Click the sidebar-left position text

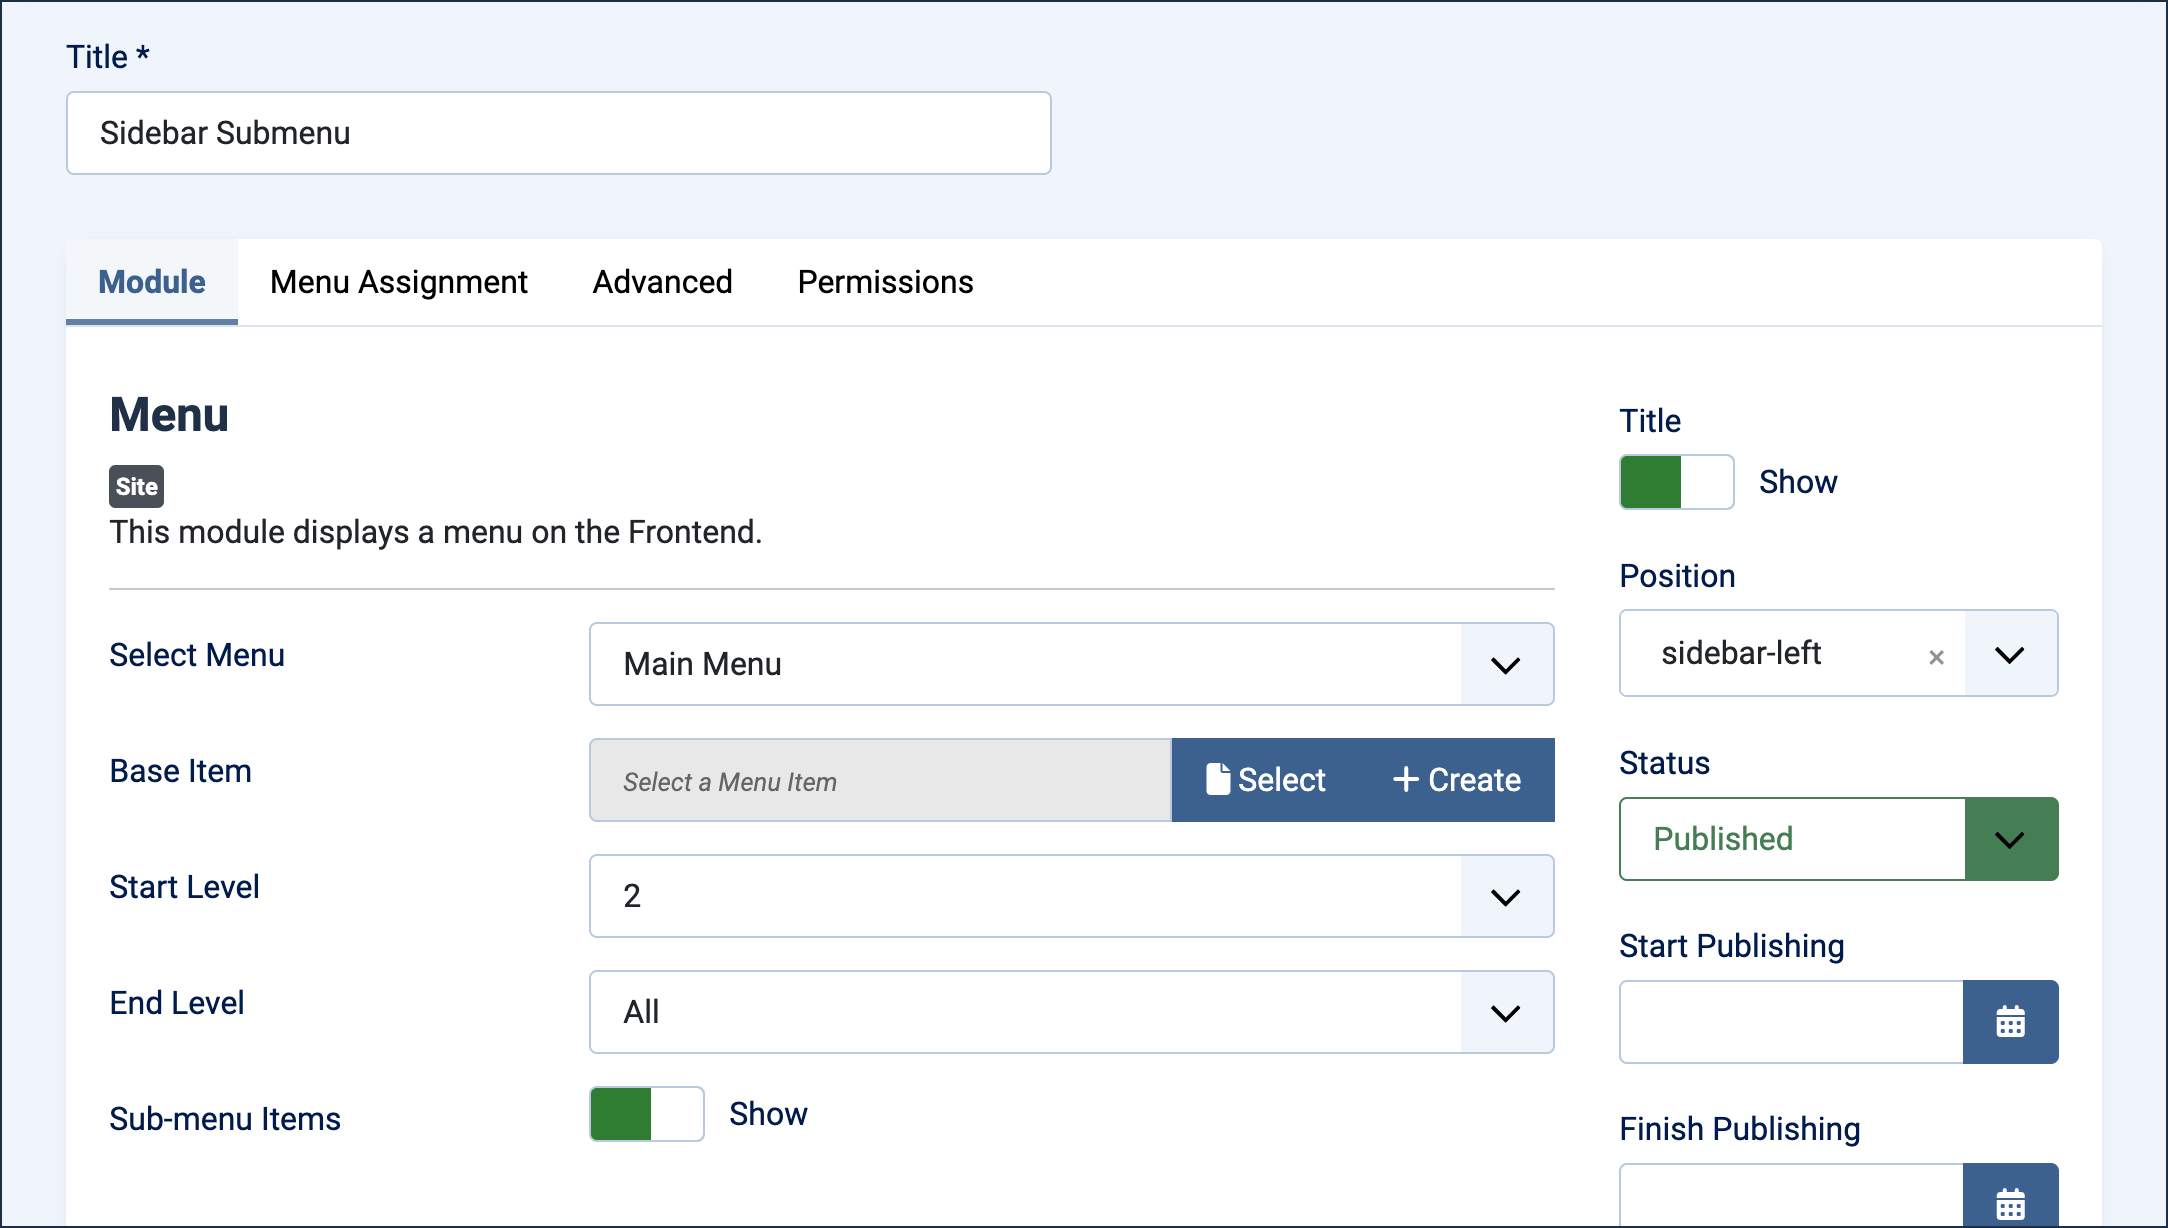point(1741,653)
